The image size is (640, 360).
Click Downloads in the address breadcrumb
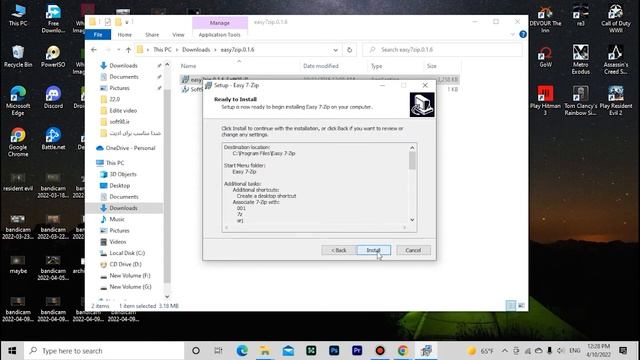(196, 50)
